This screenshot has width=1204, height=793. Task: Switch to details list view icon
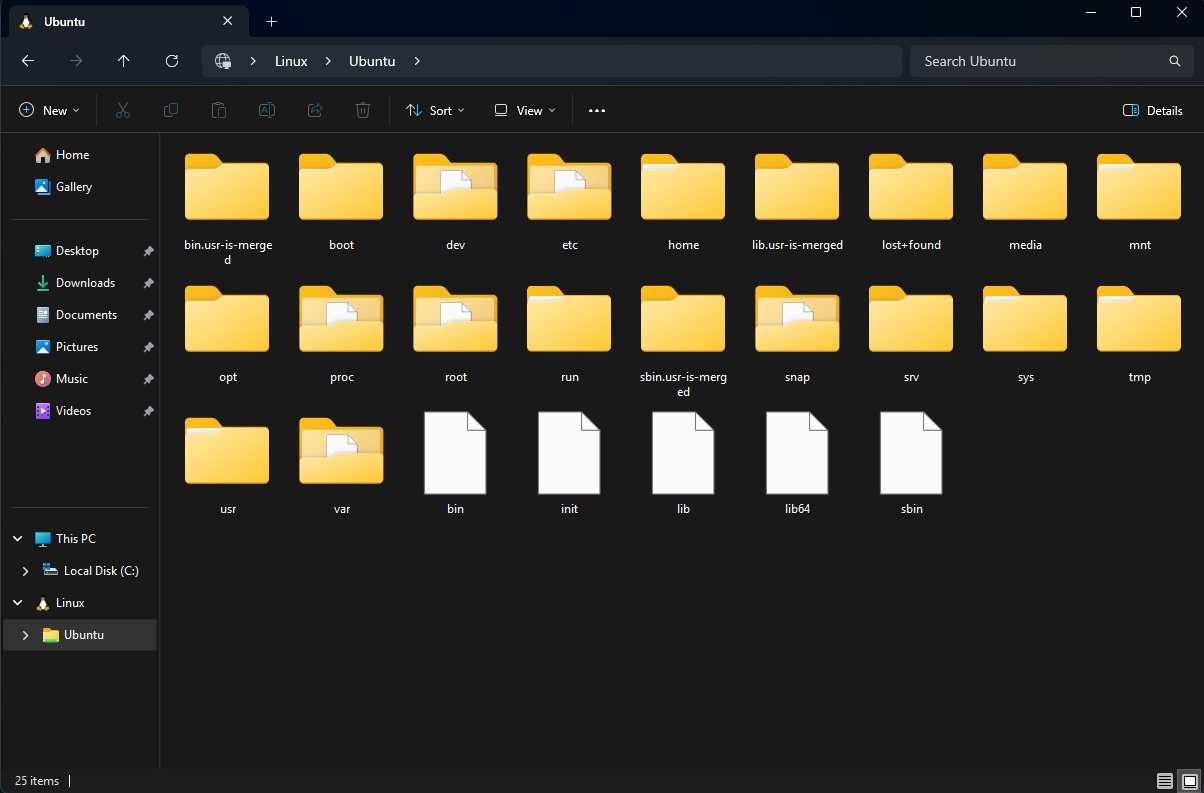(1165, 781)
